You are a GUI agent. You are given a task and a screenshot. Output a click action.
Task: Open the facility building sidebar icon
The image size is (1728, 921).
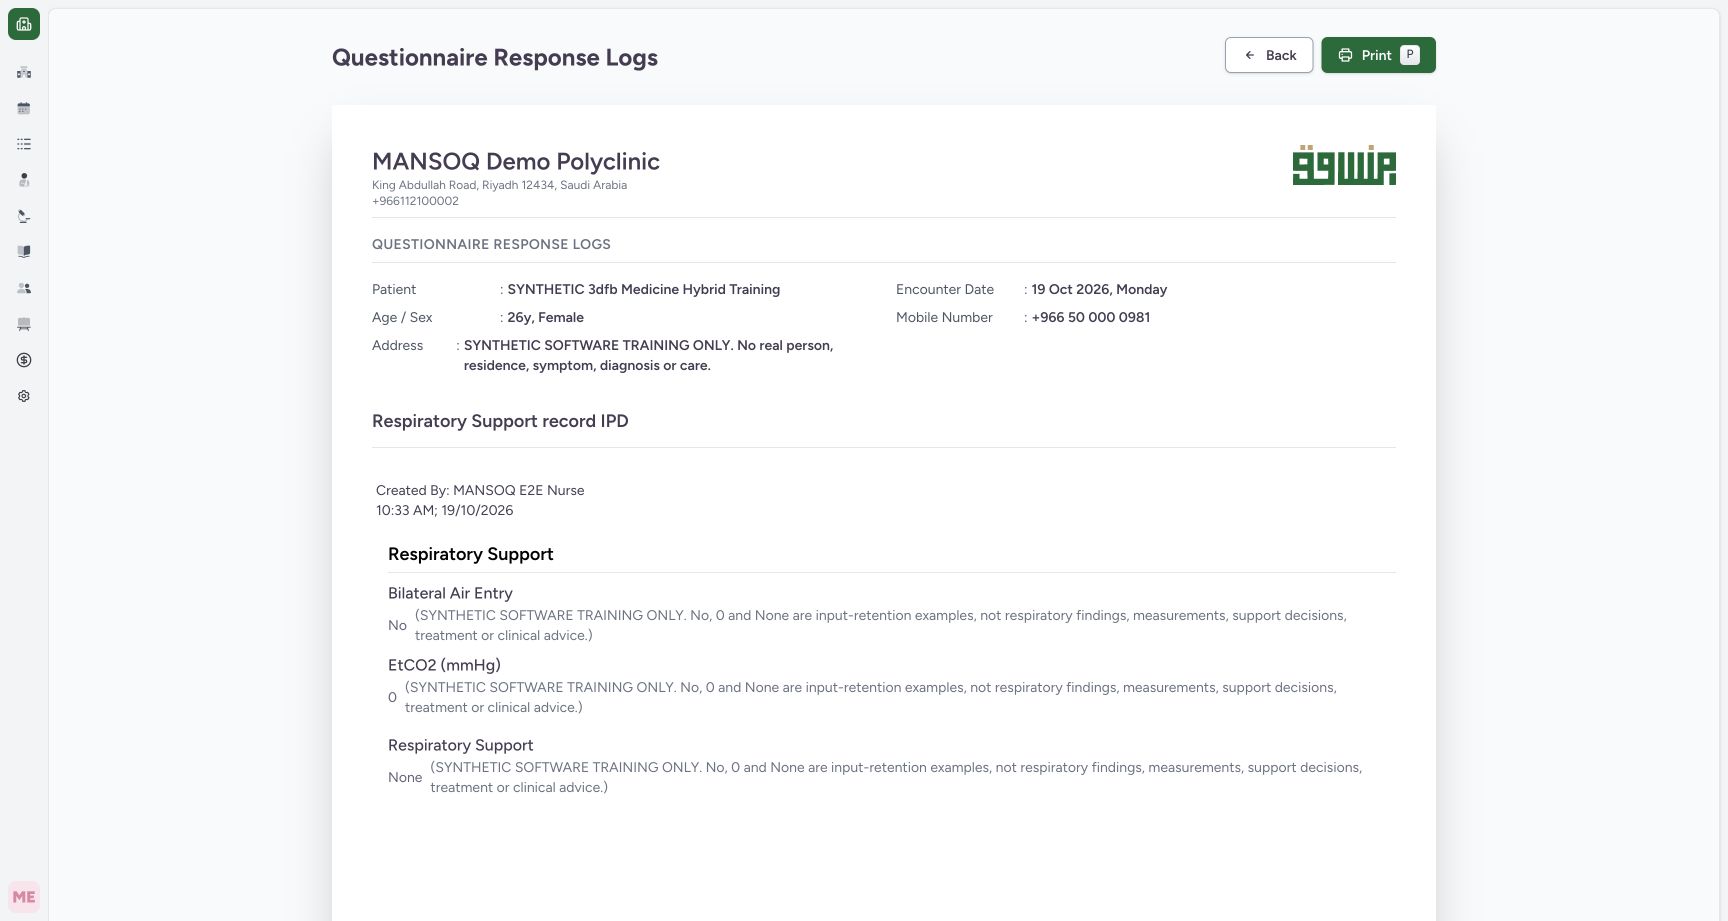[x=24, y=72]
